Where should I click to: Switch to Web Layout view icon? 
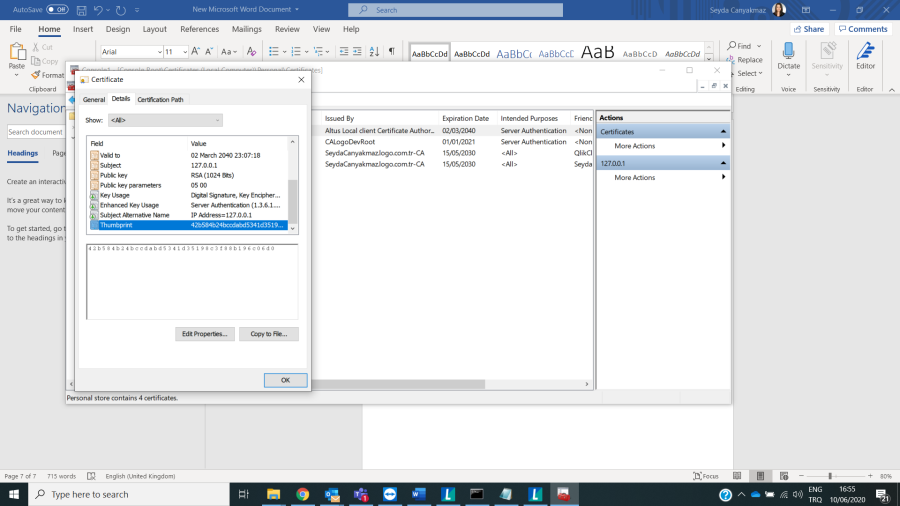(784, 476)
